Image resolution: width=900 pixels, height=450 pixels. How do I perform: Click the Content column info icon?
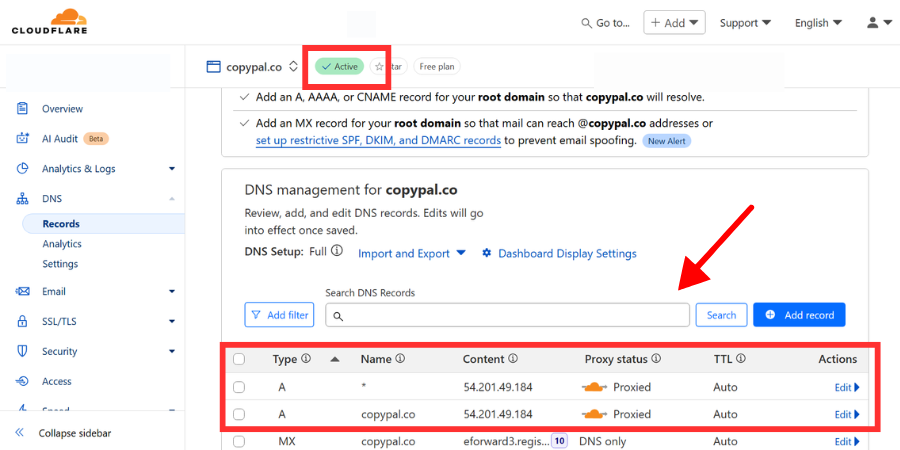tap(513, 358)
